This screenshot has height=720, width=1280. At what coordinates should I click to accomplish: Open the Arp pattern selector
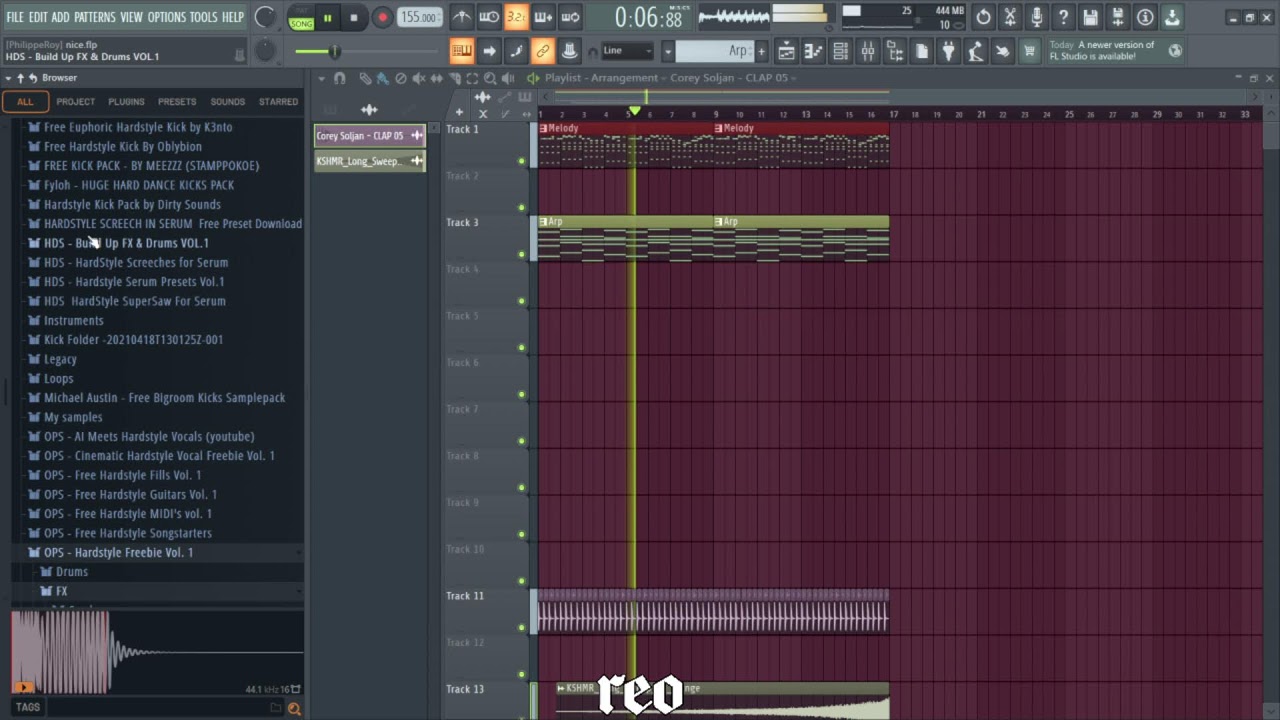coord(714,51)
